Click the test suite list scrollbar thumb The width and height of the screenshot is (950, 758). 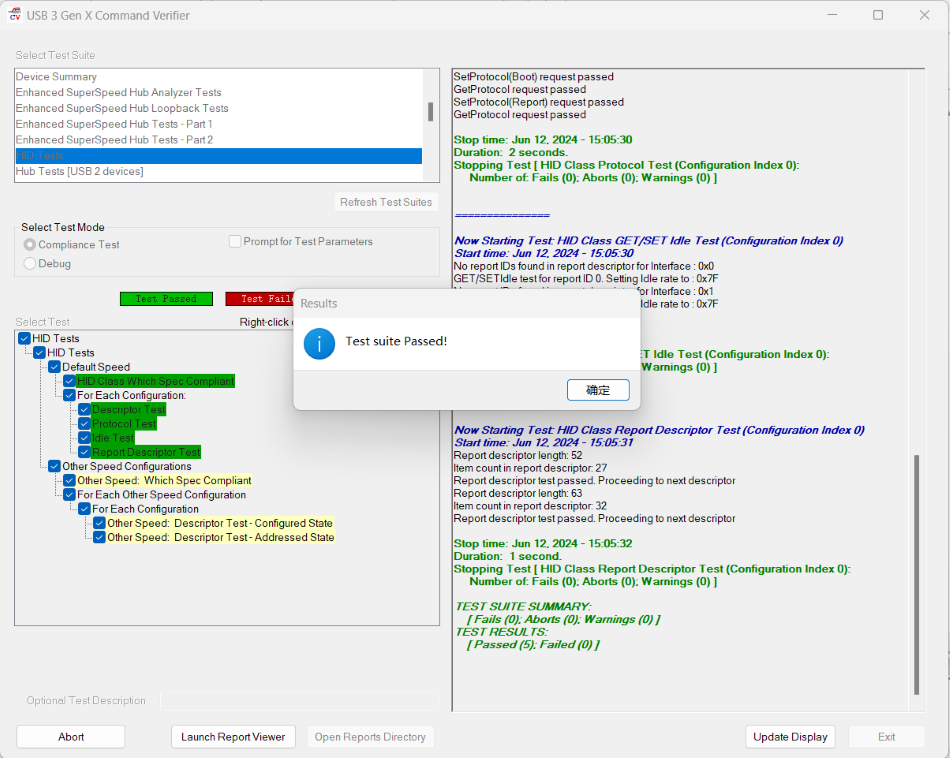pyautogui.click(x=430, y=111)
